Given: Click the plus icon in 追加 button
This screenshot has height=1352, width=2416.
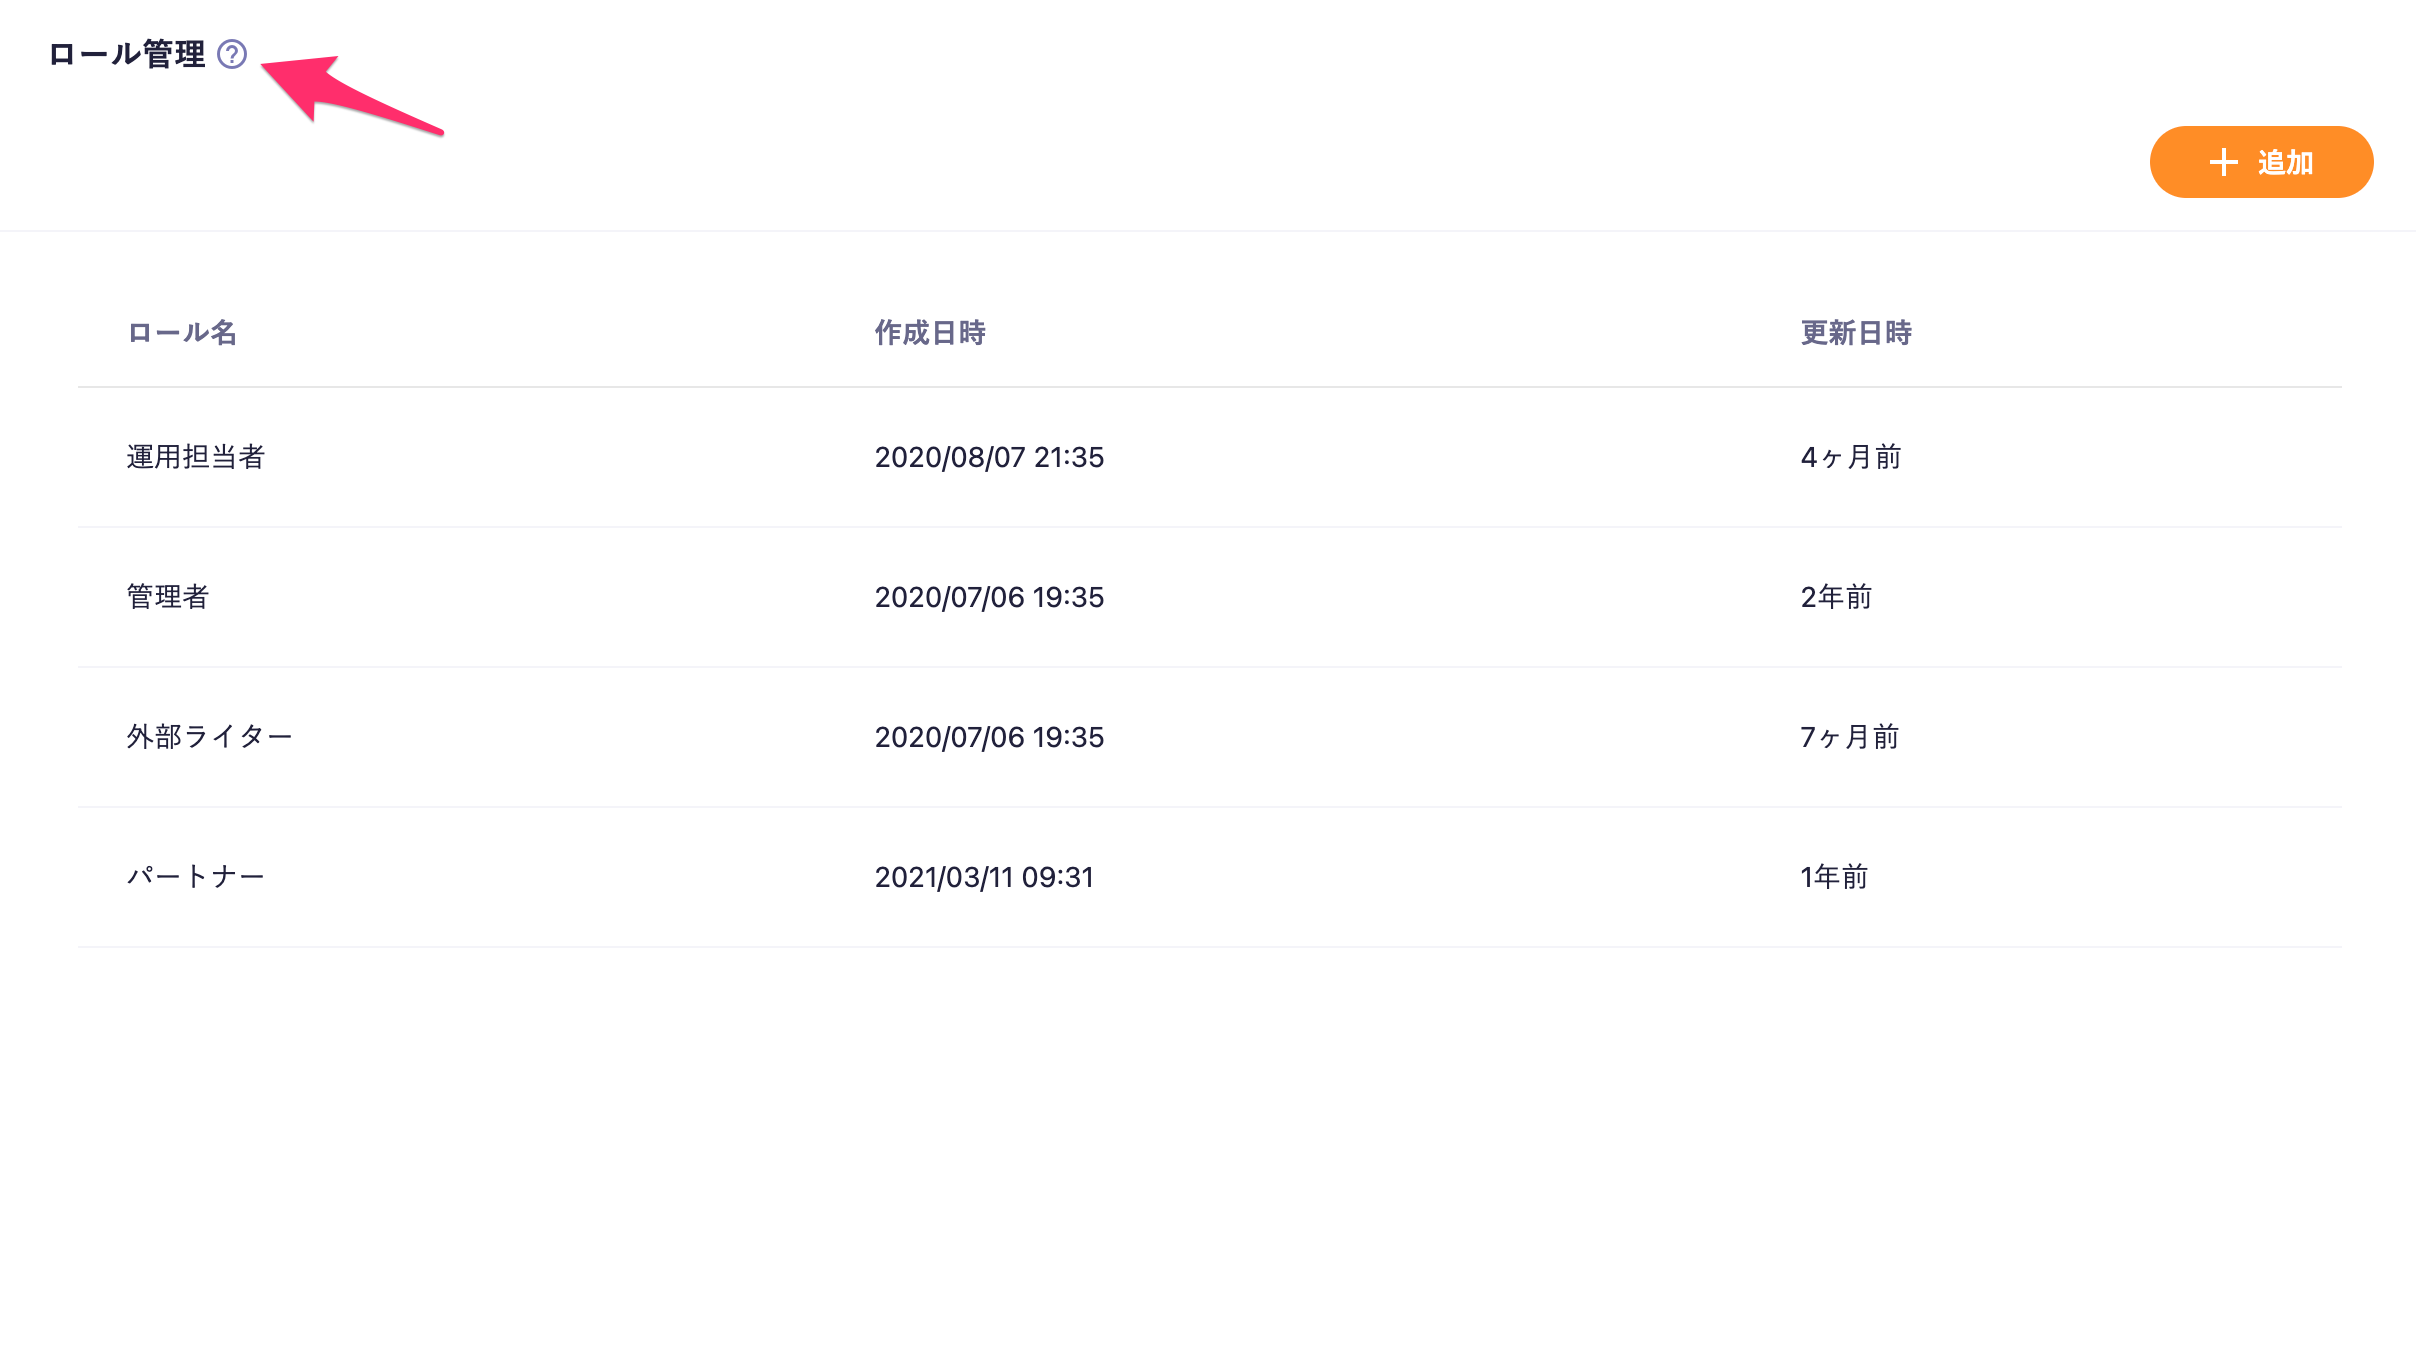Looking at the screenshot, I should coord(2223,162).
